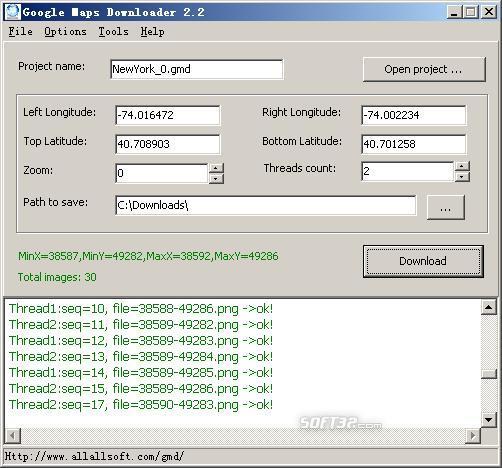Click the Bottom Latitude label
This screenshot has height=468, width=502.
pos(302,141)
